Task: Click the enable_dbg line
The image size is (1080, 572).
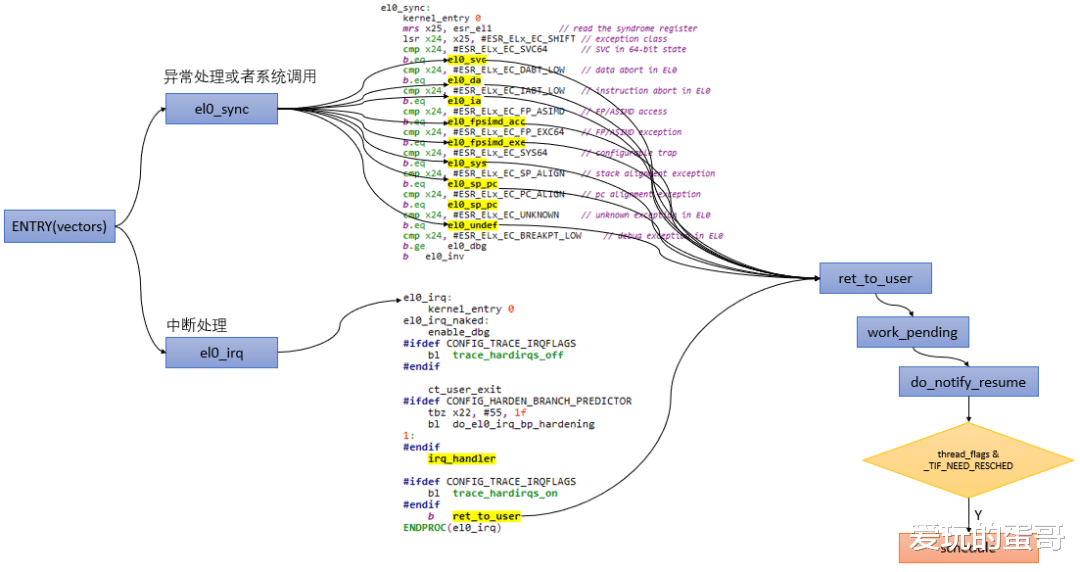Action: pyautogui.click(x=459, y=332)
